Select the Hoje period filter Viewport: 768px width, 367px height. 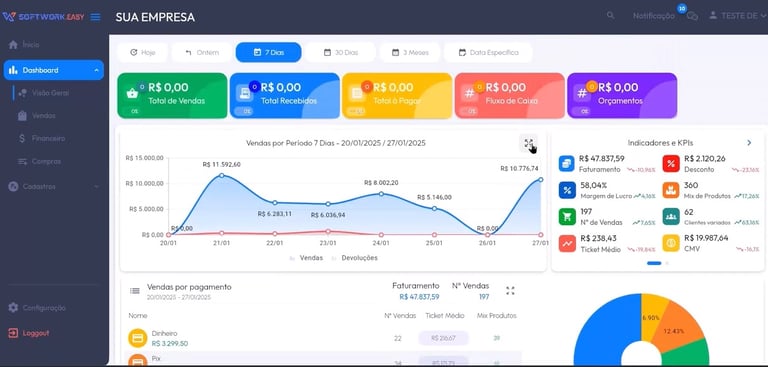coord(143,52)
